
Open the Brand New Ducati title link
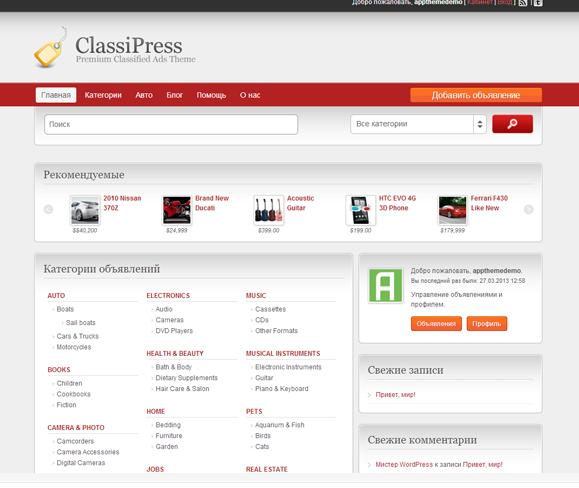[212, 203]
